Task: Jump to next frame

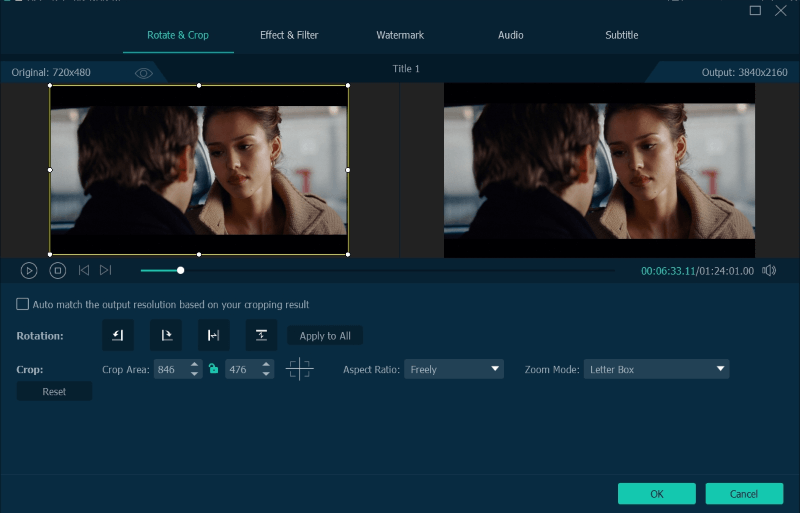Action: point(106,270)
